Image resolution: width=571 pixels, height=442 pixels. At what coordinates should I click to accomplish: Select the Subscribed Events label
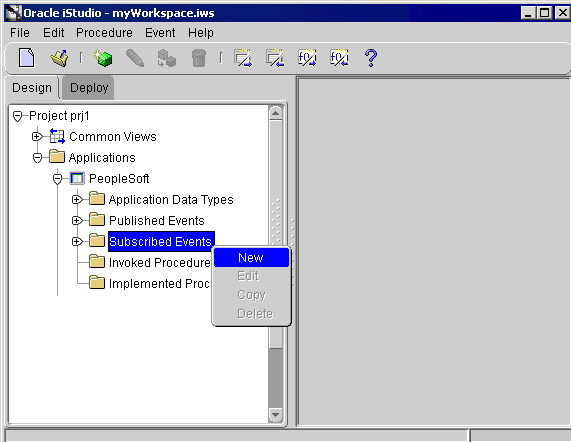point(161,241)
